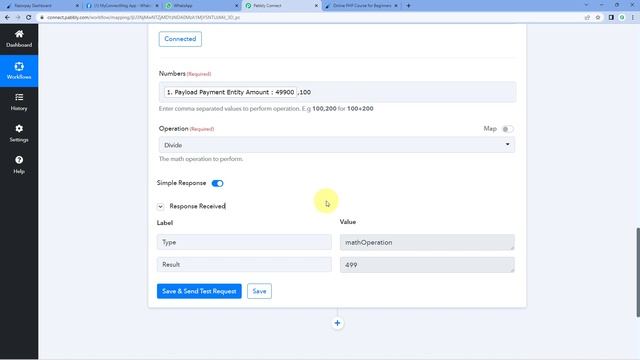Select the Pabbly Connect tab
640x360 pixels.
(x=281, y=6)
